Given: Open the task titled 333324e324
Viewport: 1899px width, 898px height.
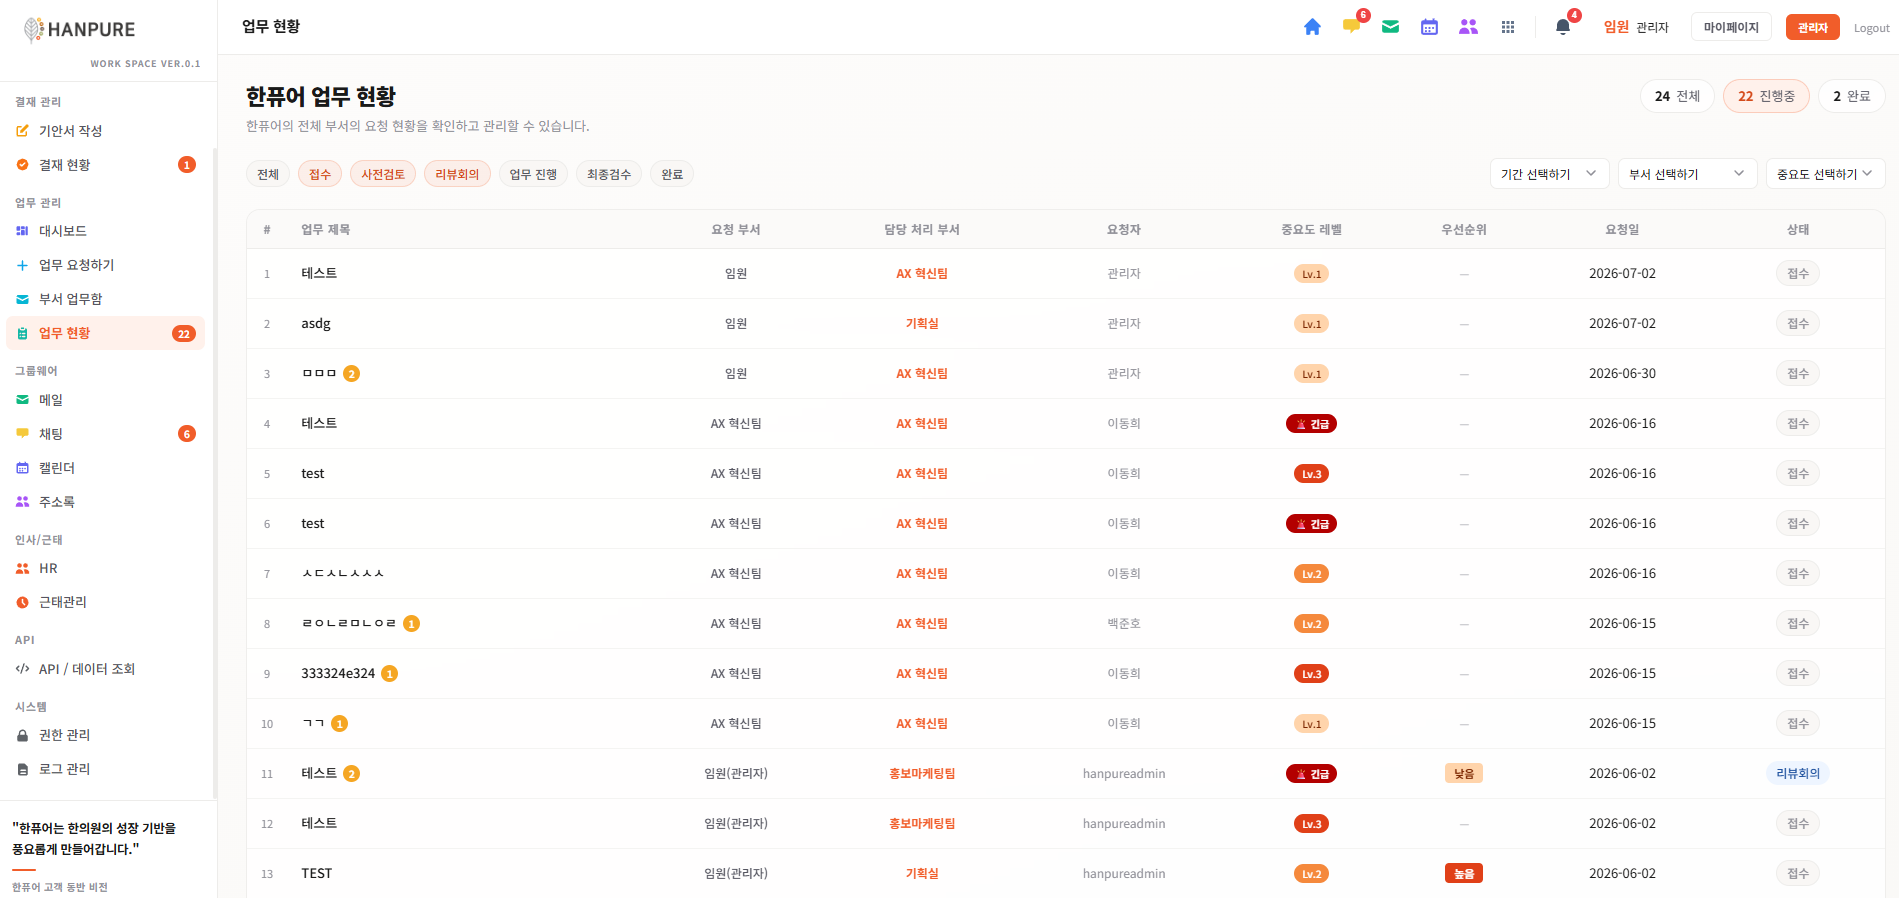Looking at the screenshot, I should (338, 674).
